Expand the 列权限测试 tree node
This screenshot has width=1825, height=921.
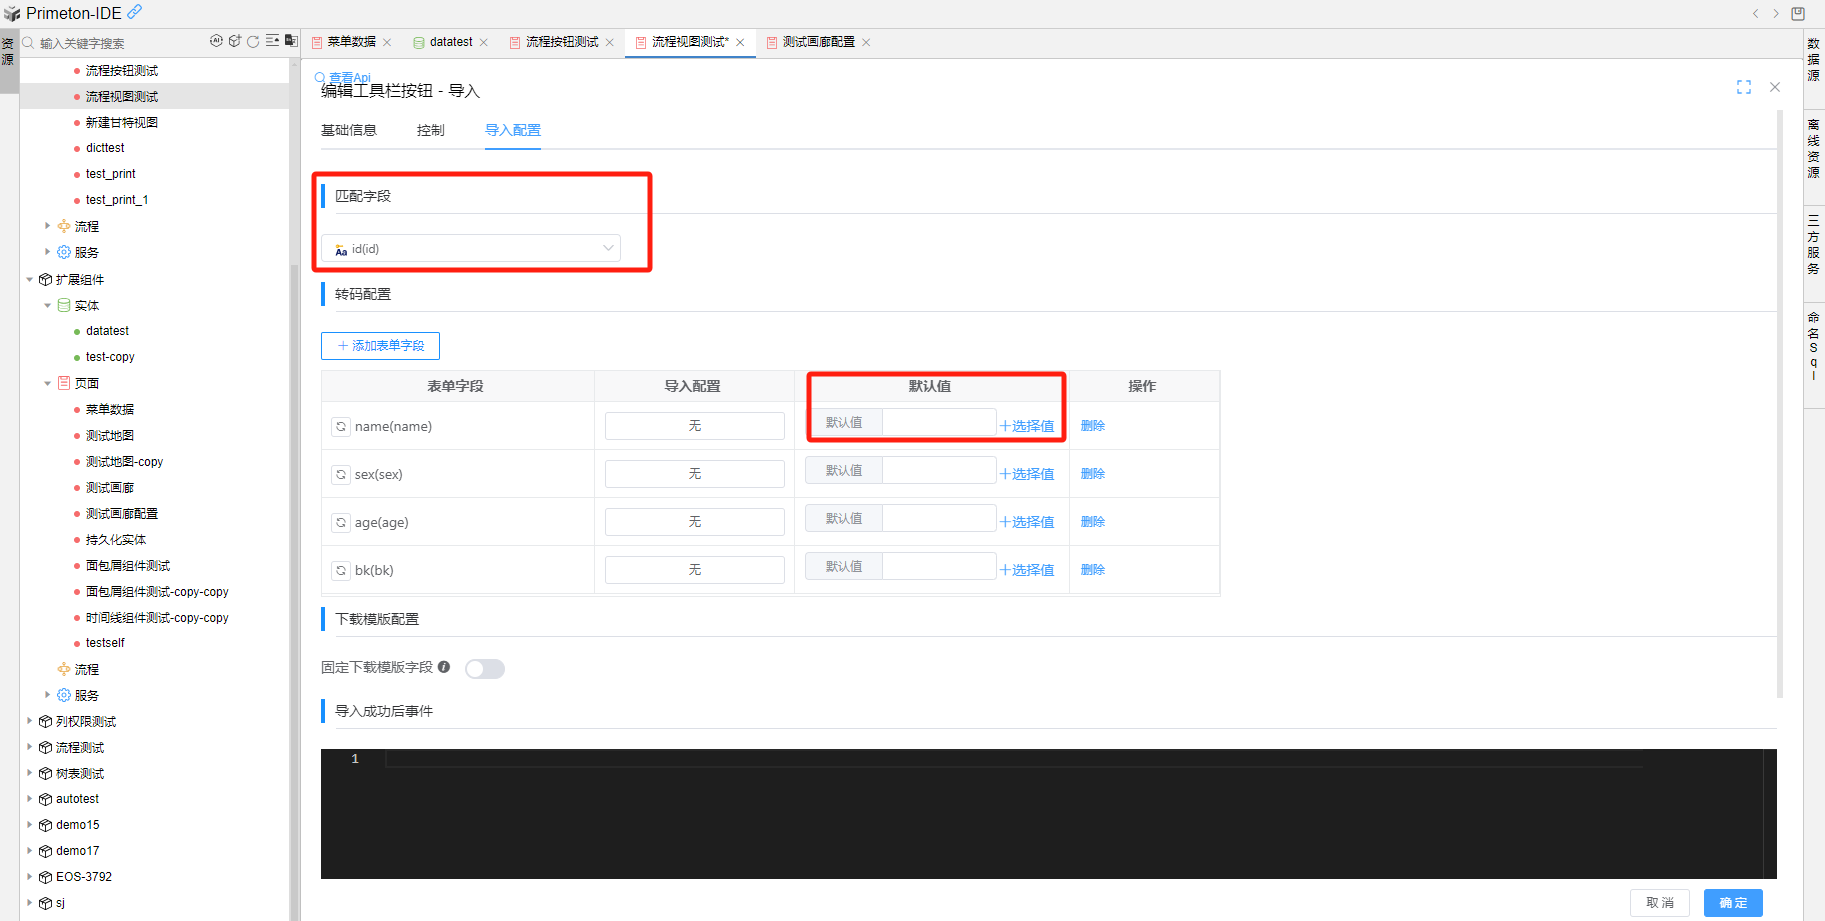[x=30, y=721]
